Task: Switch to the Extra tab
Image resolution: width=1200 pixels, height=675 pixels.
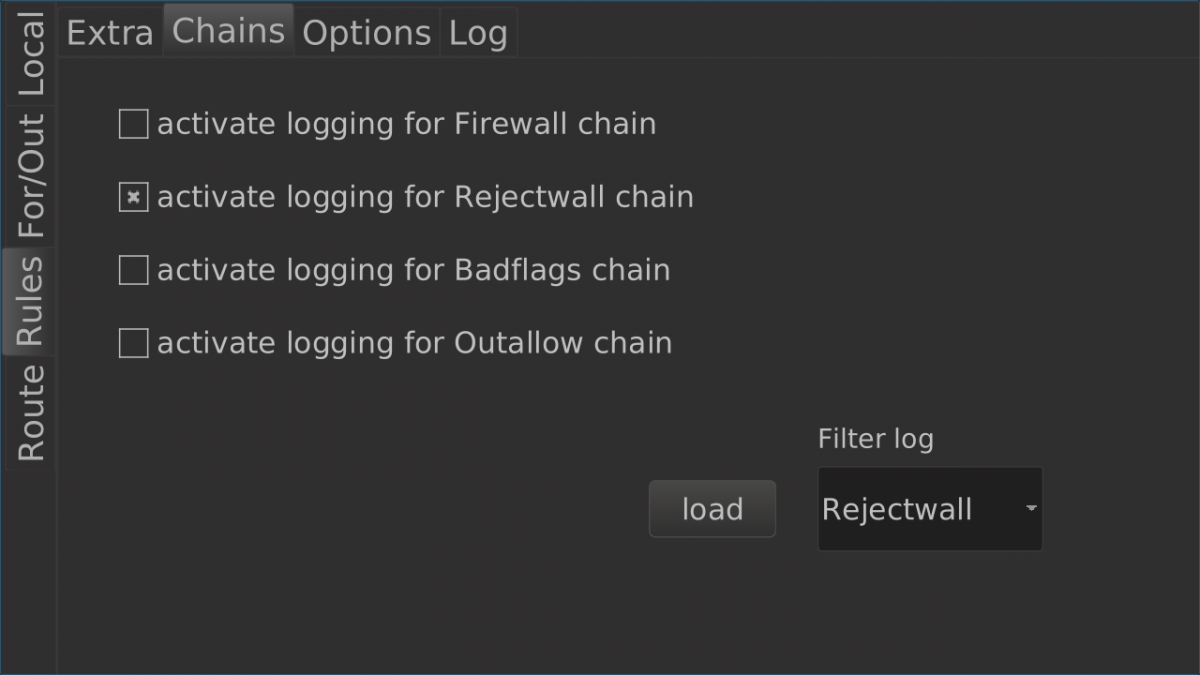Action: click(110, 33)
